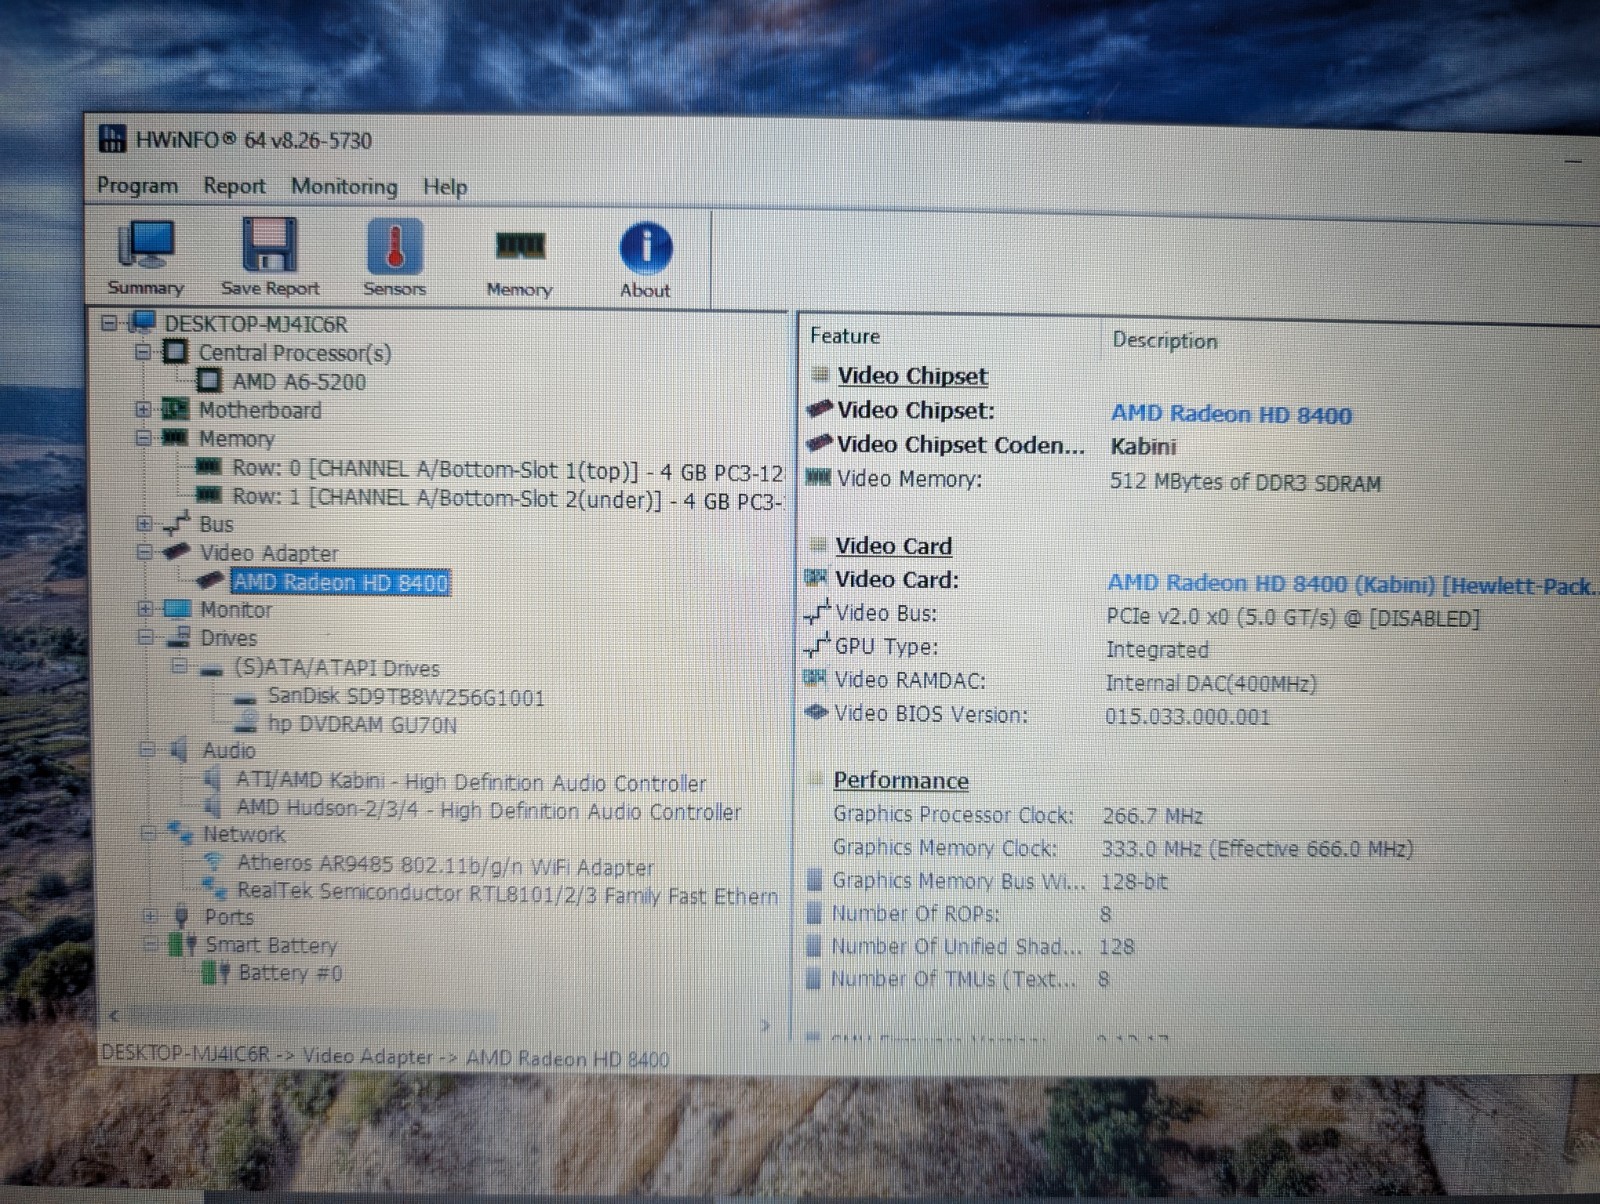The width and height of the screenshot is (1600, 1204).
Task: Click the Smart Battery icon
Action: [183, 944]
